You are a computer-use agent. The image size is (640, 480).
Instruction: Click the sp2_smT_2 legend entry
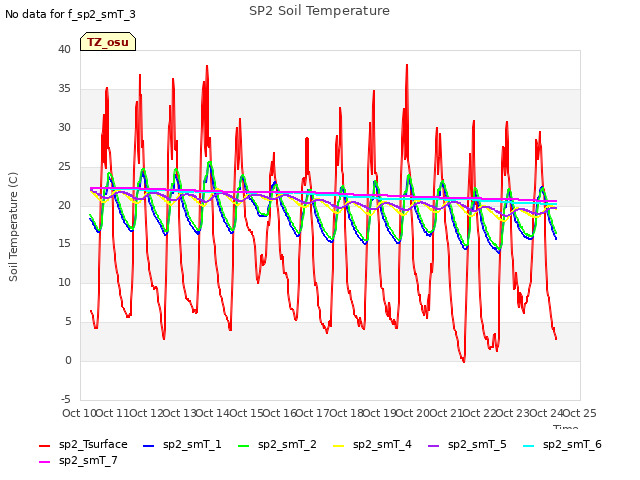point(277,444)
